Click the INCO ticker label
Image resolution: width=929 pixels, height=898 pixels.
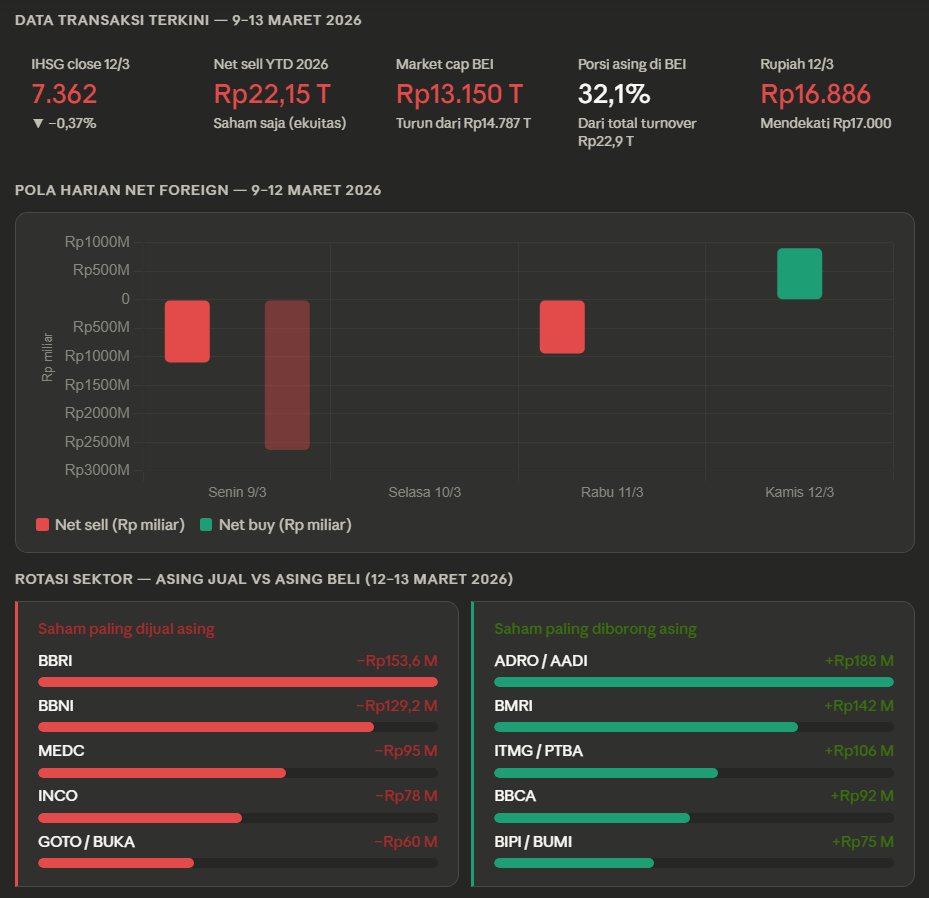(x=57, y=796)
